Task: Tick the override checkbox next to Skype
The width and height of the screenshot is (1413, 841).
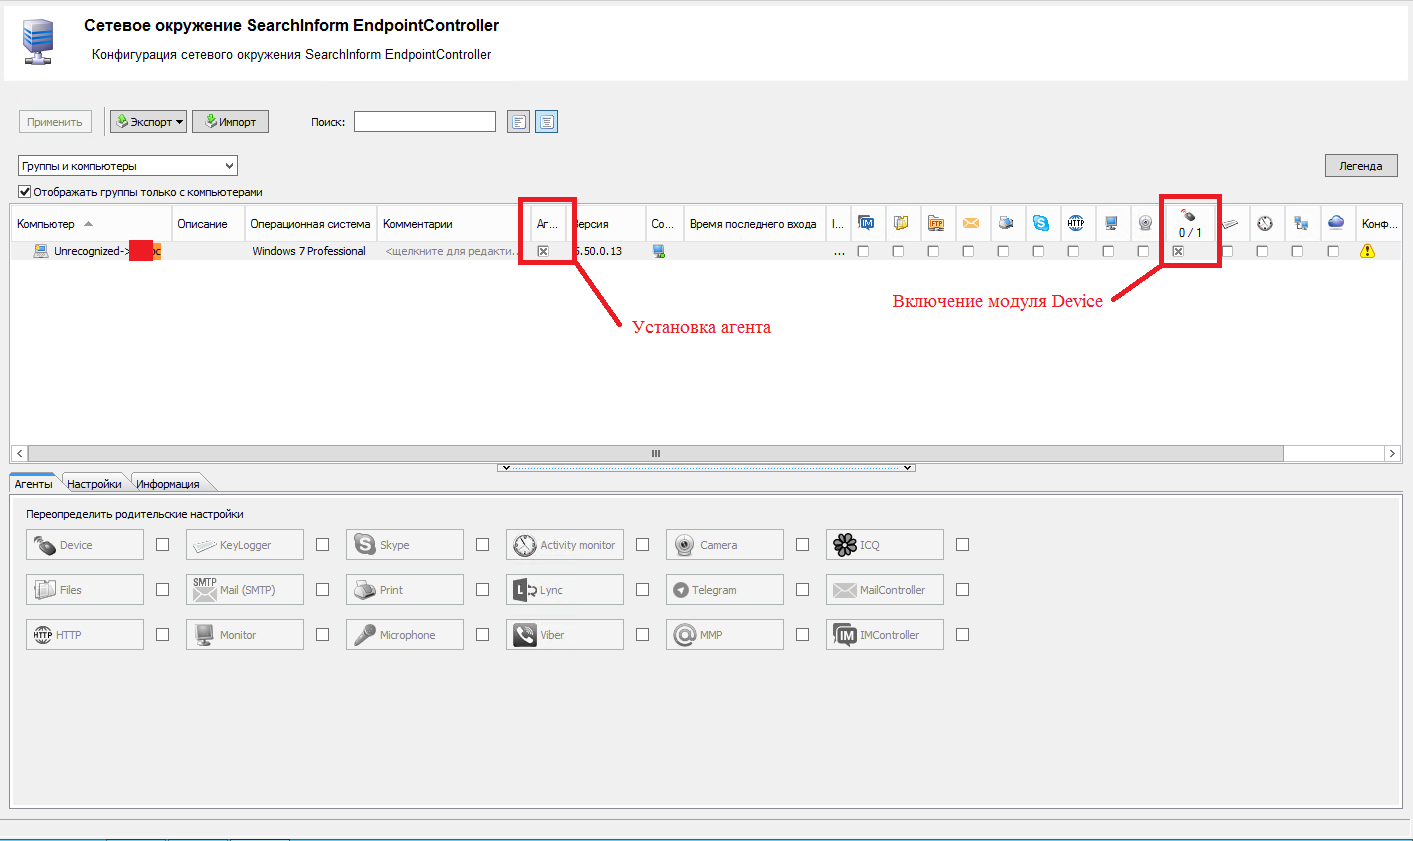Action: (483, 545)
